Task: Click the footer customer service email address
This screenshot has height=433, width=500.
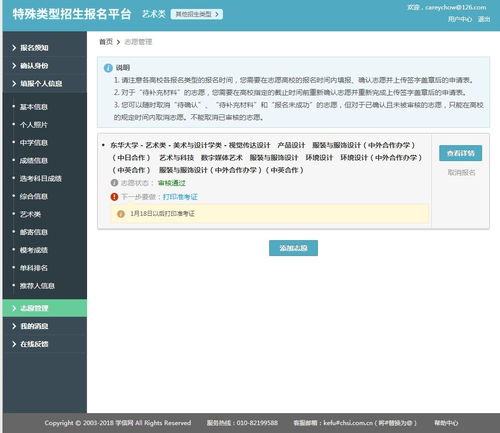Action: [x=348, y=423]
